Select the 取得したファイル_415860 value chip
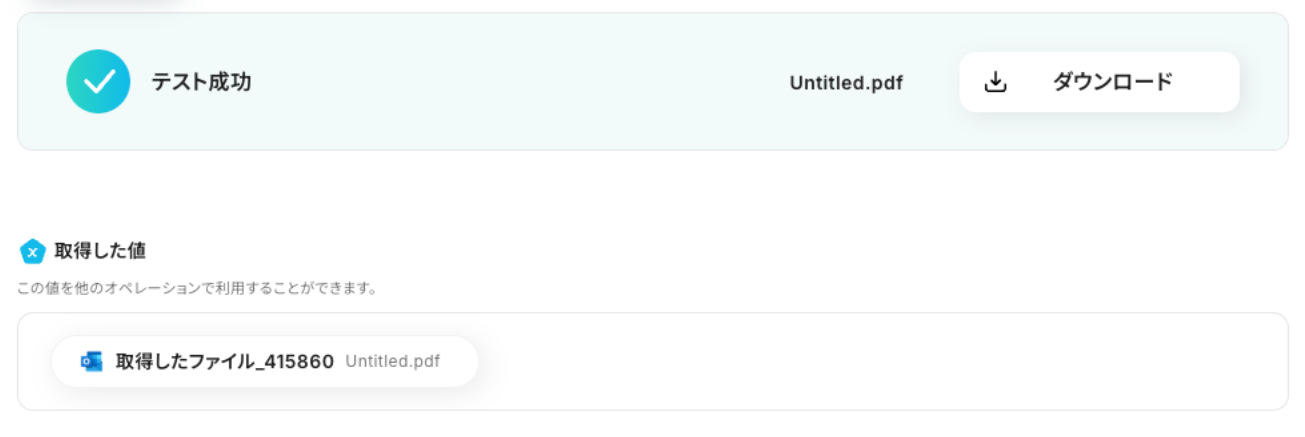Screen dimensions: 1305x437 click(265, 361)
